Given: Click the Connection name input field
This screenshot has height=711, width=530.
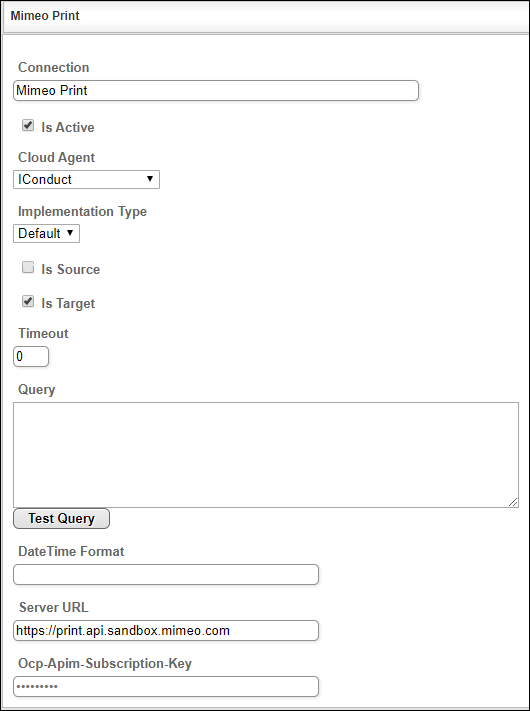Looking at the screenshot, I should tap(216, 91).
